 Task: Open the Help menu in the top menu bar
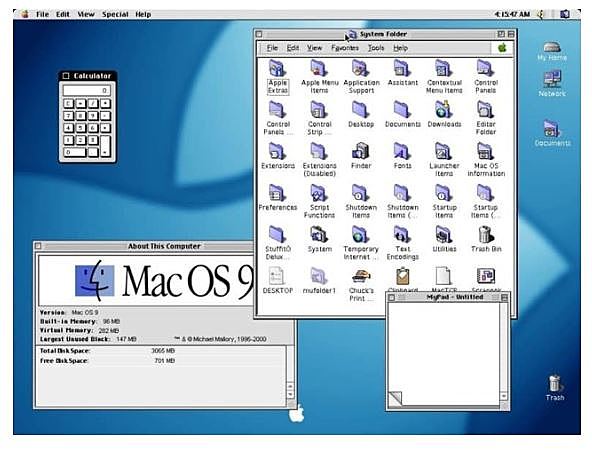(x=143, y=14)
